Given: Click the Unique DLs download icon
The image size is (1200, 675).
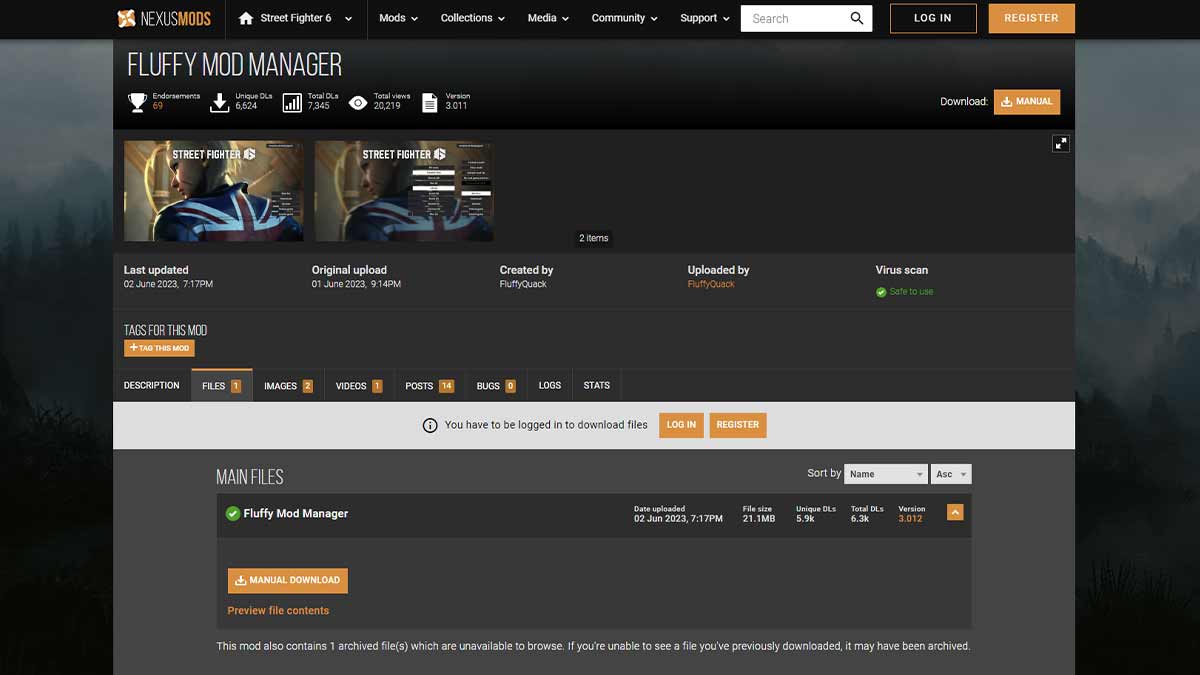Looking at the screenshot, I should (220, 102).
